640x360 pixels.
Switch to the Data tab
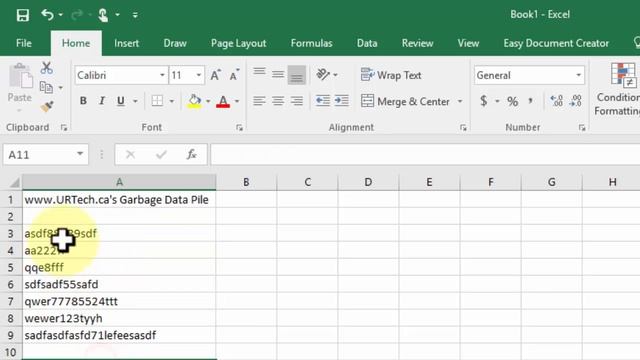[367, 43]
